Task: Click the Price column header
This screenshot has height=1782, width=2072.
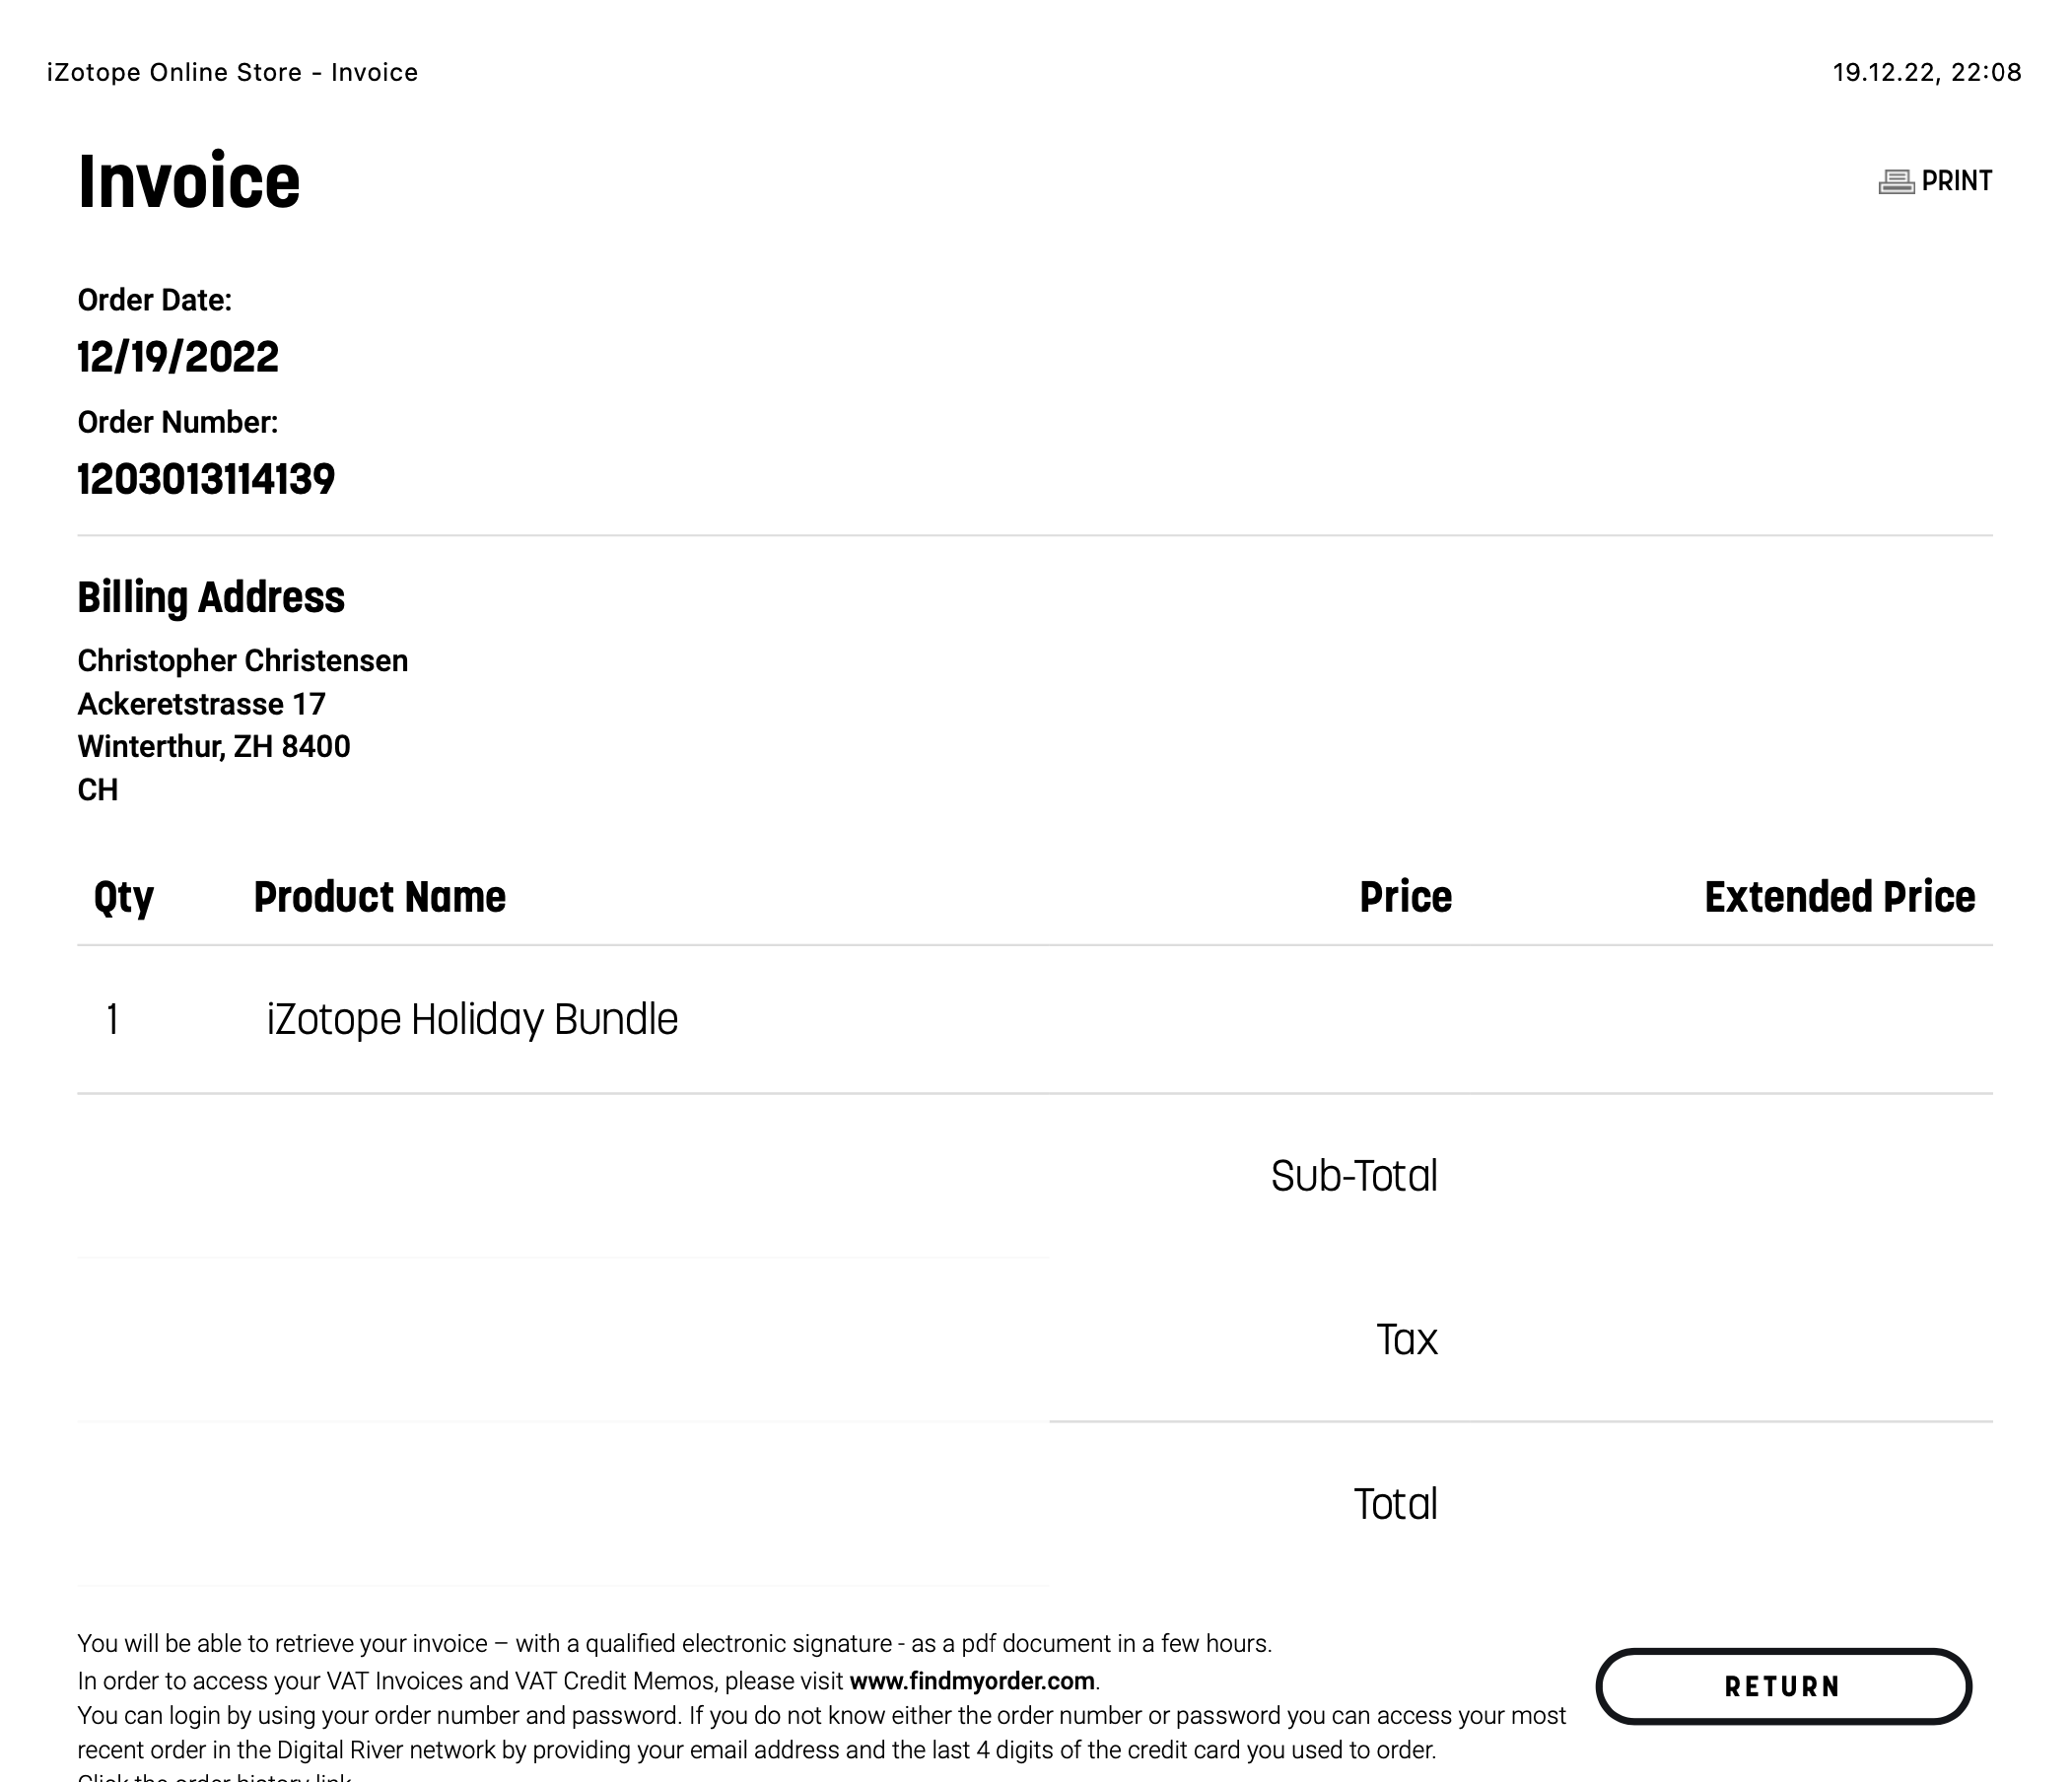Action: [1405, 897]
